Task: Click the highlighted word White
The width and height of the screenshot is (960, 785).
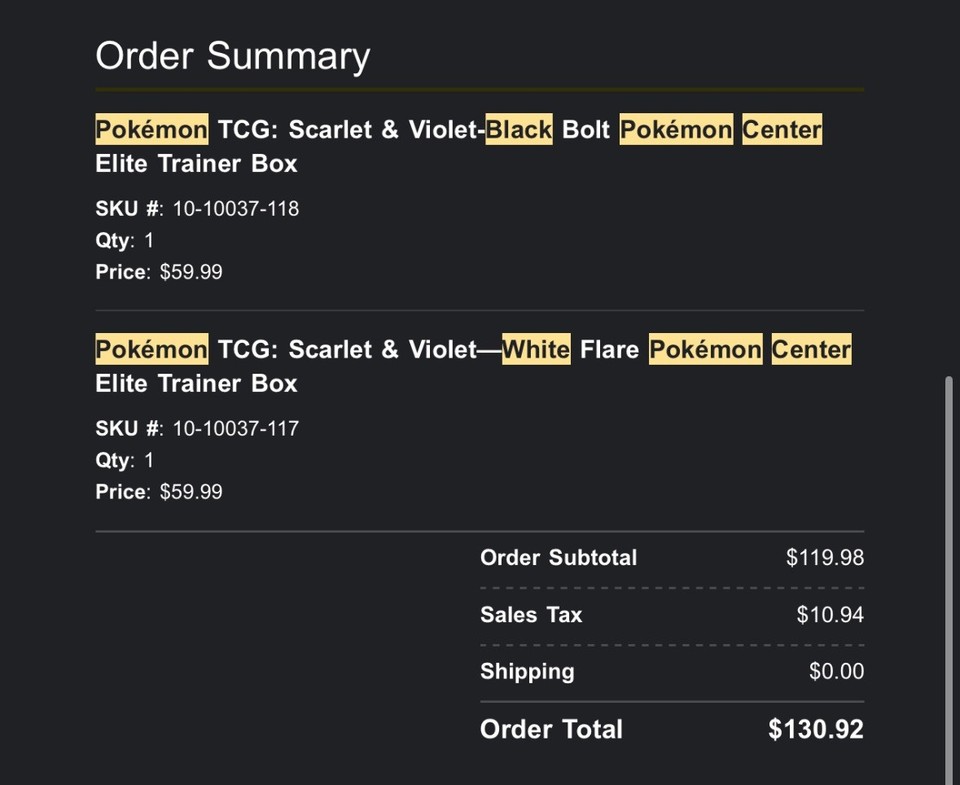Action: coord(535,350)
